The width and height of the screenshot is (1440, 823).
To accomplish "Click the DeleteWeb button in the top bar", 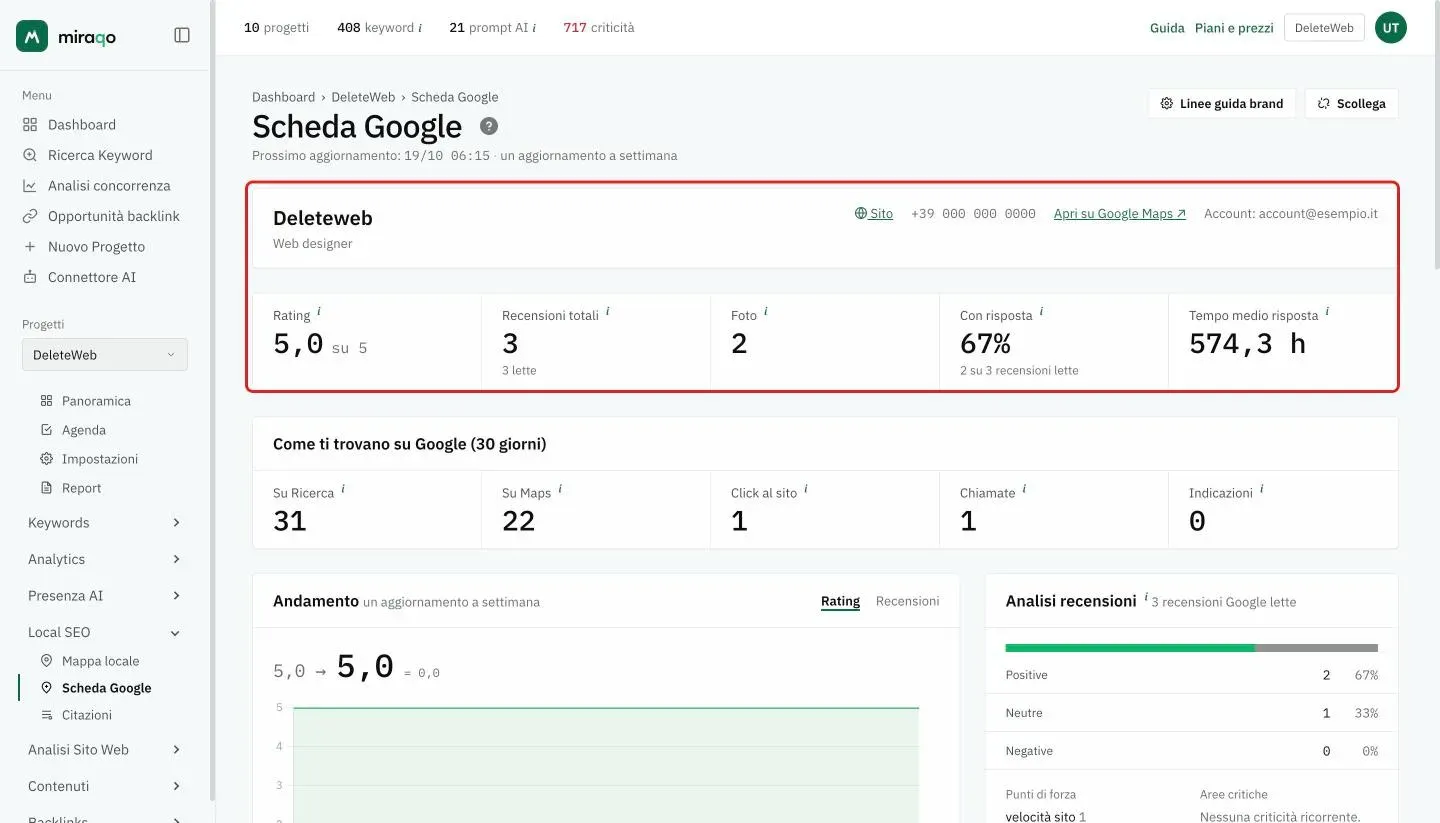I will (1324, 28).
